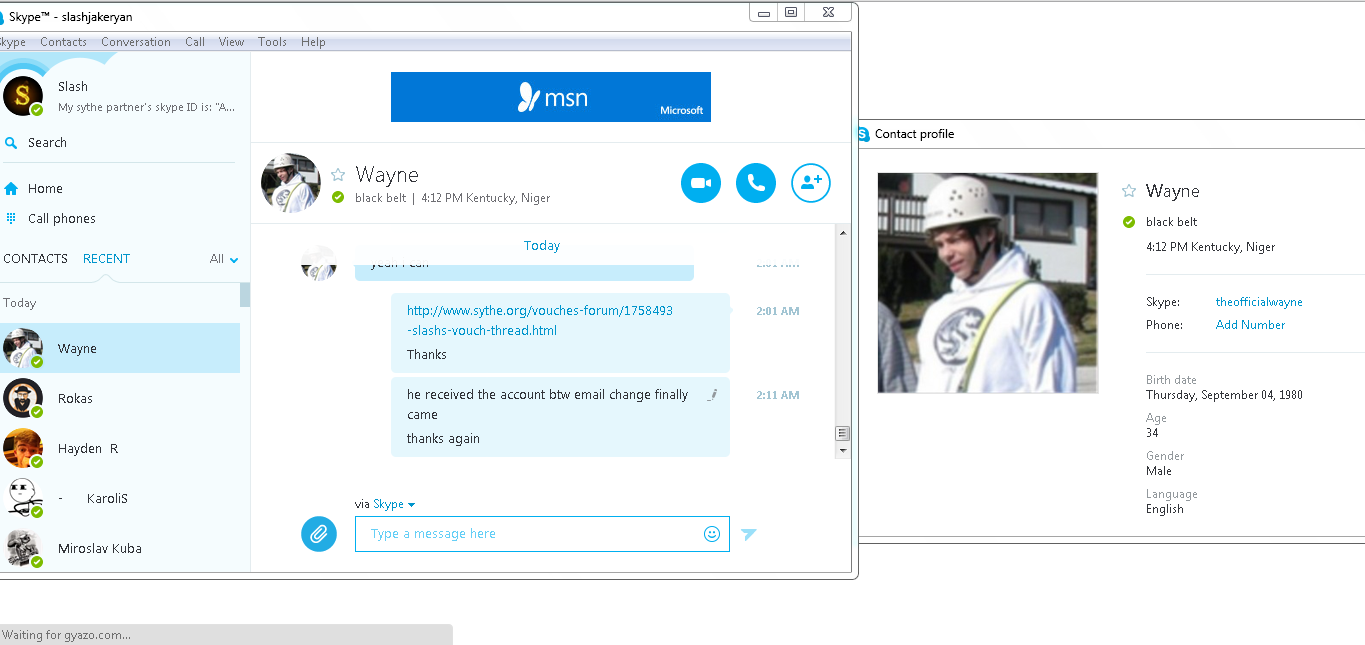Click the edit pencil icon on message
The width and height of the screenshot is (1365, 645).
[713, 395]
